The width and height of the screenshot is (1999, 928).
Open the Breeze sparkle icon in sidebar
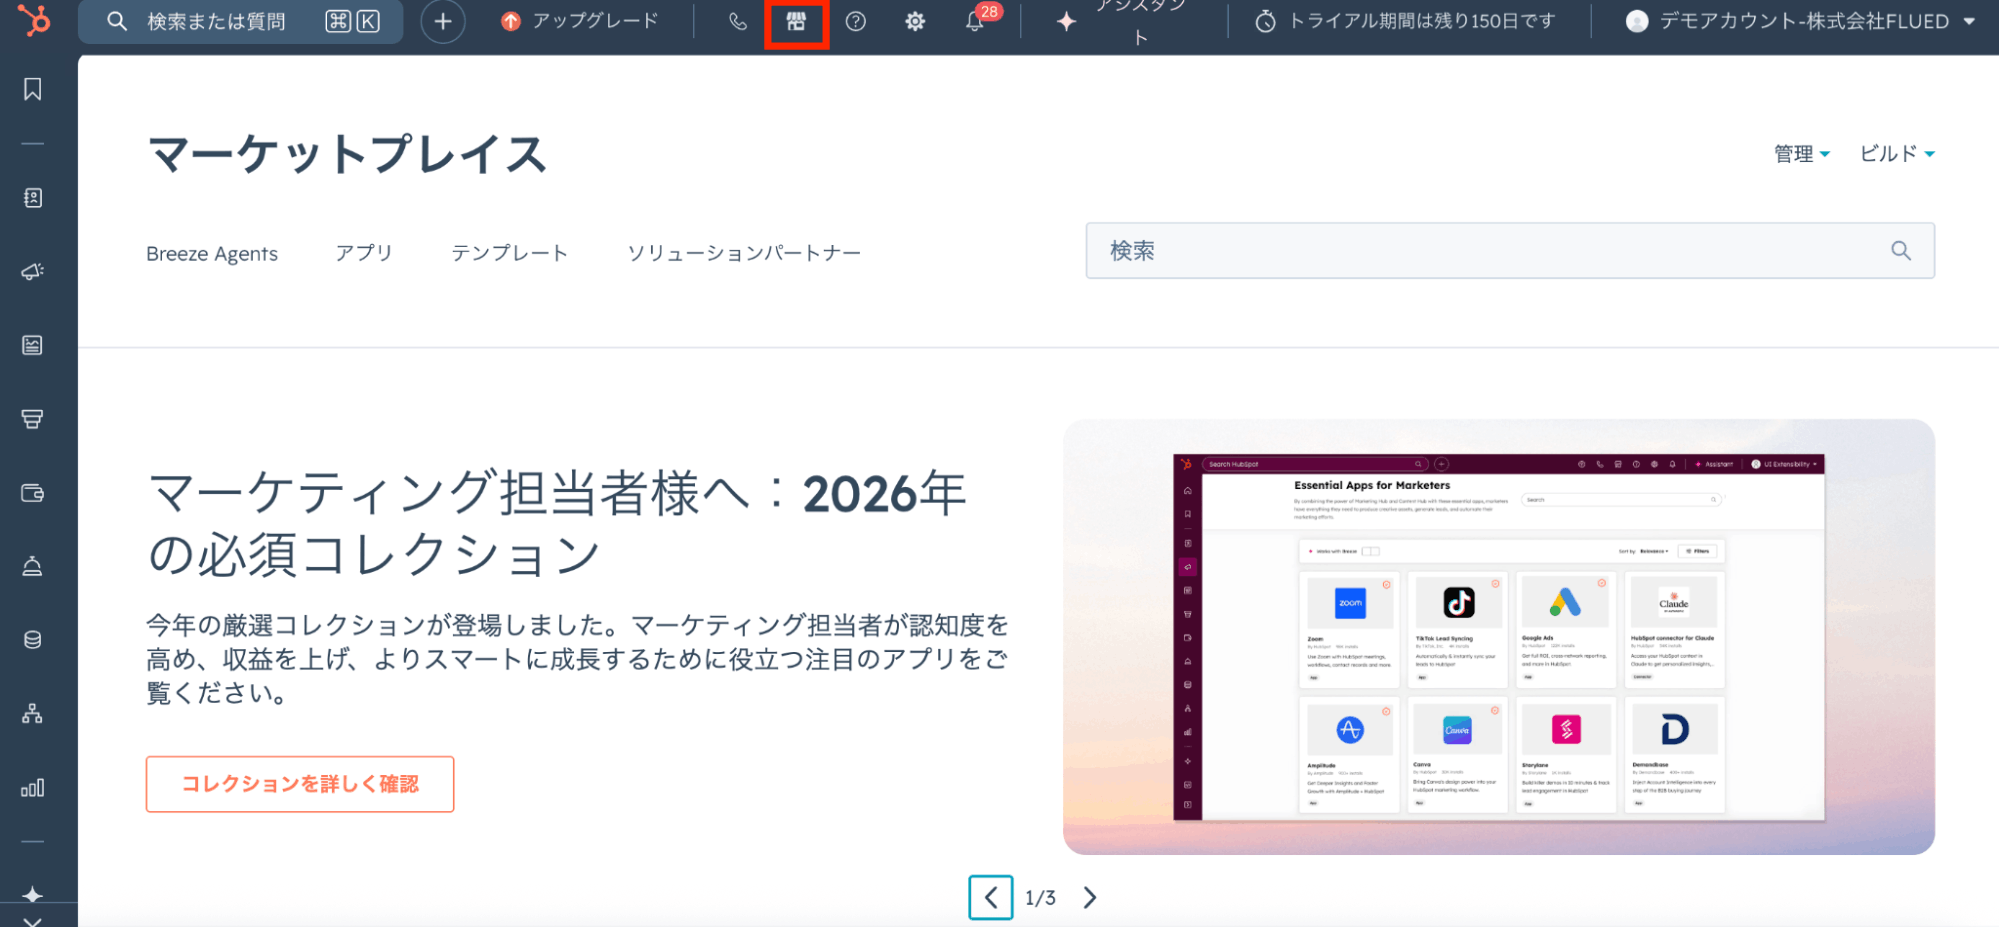click(33, 895)
